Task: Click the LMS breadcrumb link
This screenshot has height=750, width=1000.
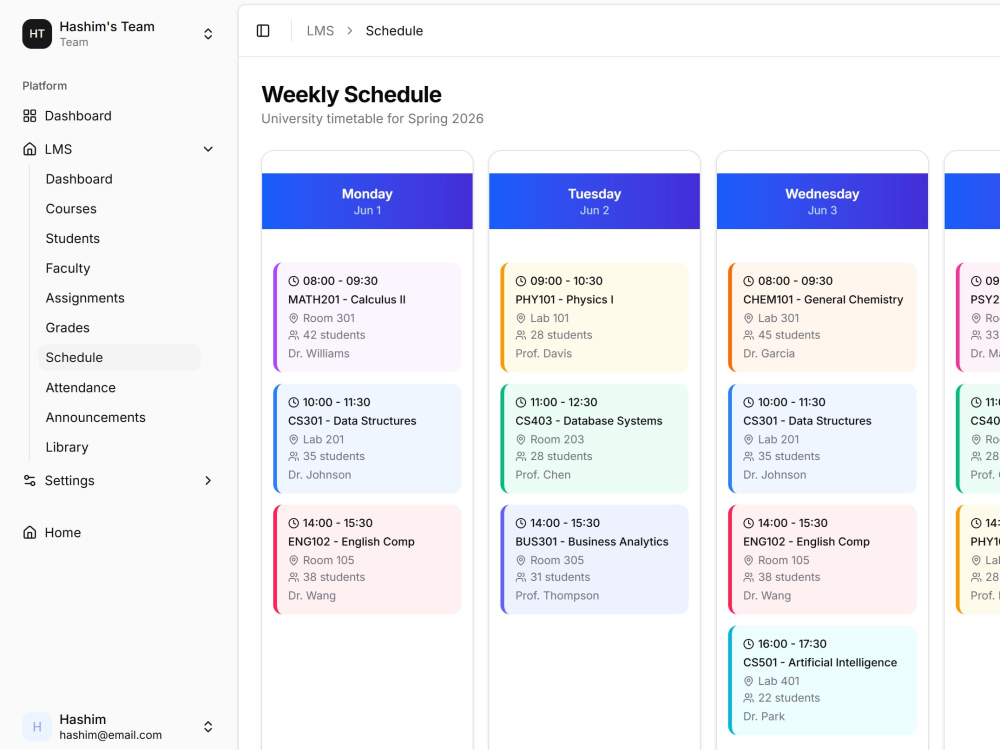Action: click(320, 31)
